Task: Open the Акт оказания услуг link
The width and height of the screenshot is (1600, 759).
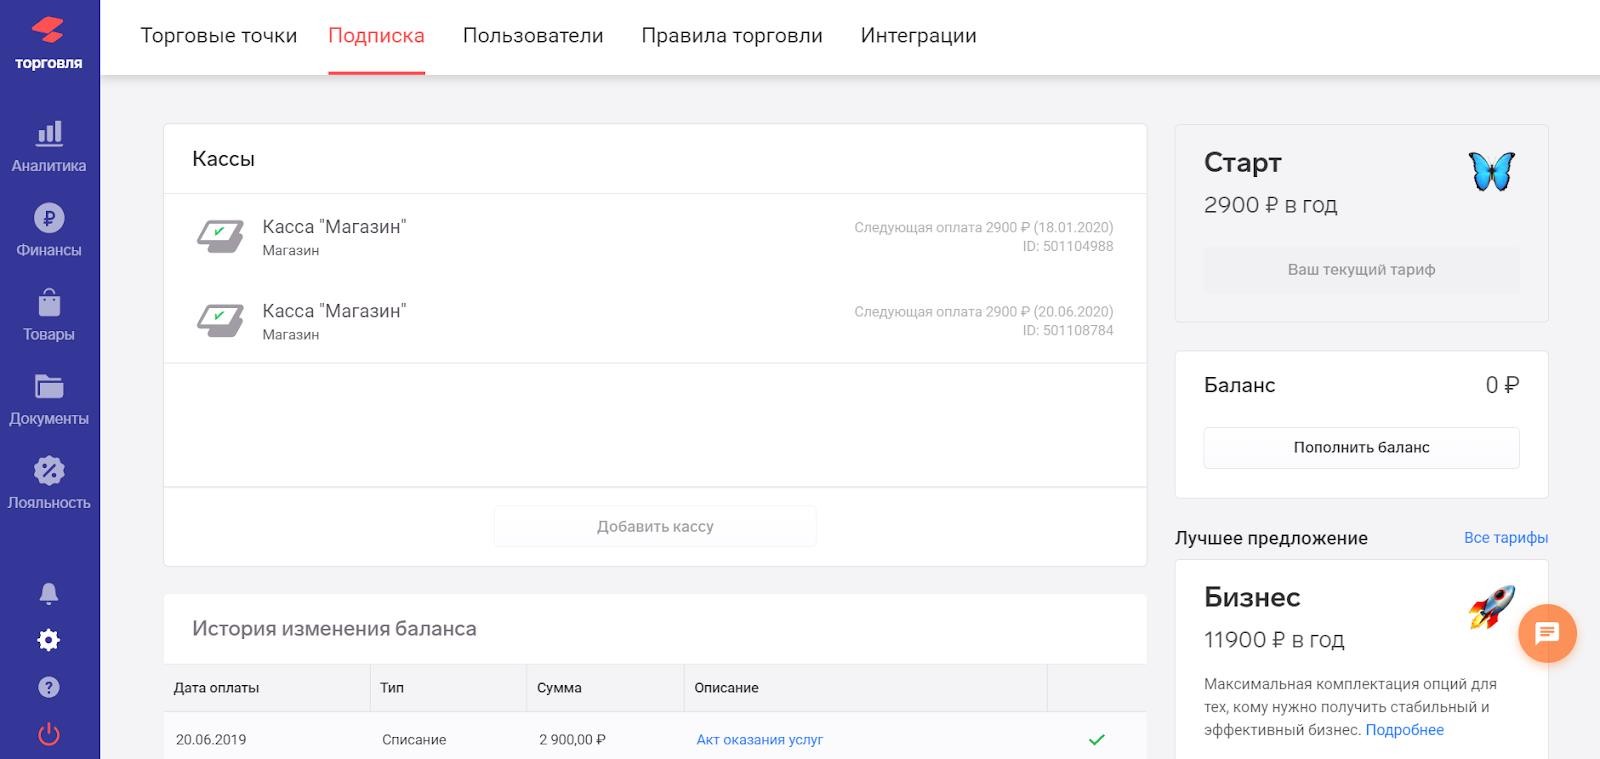Action: coord(760,740)
